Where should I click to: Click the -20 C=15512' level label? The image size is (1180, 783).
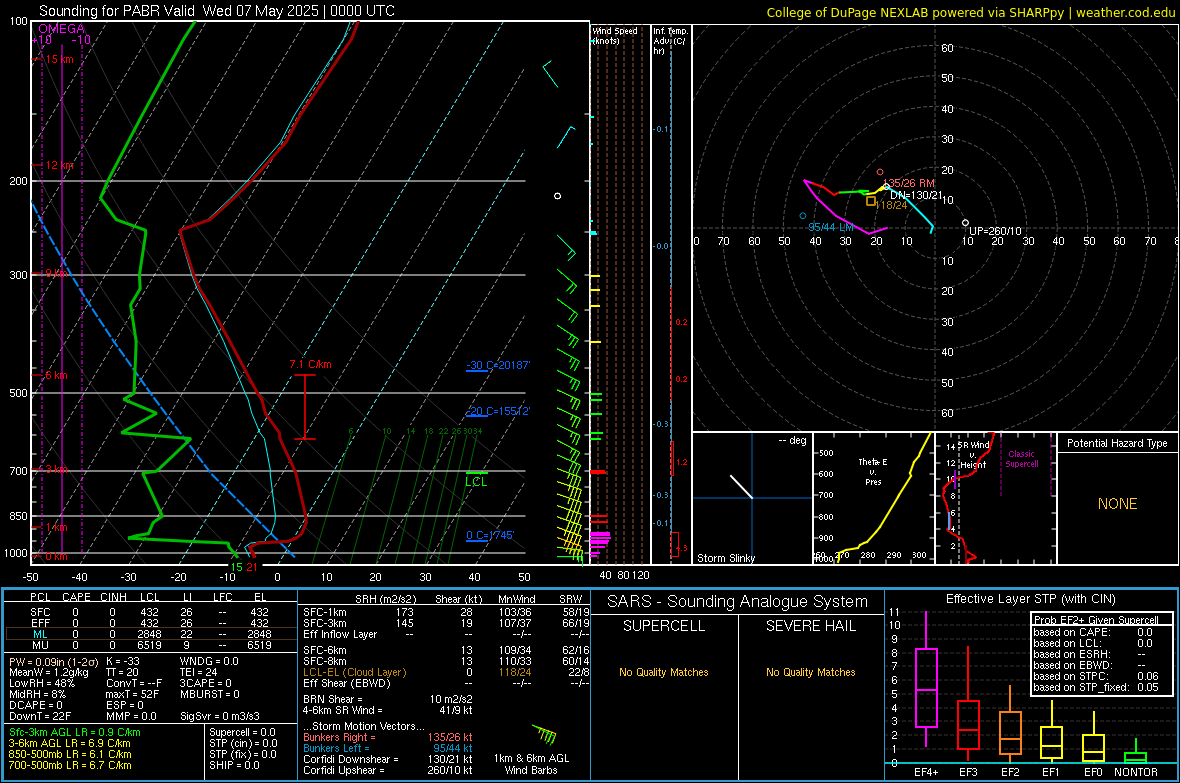(x=498, y=411)
